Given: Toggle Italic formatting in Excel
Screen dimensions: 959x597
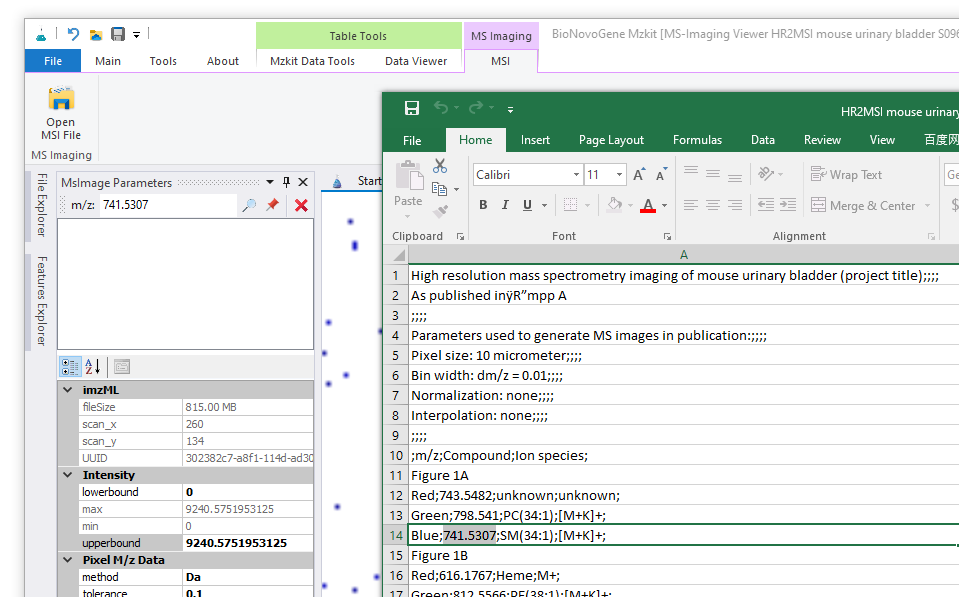Looking at the screenshot, I should click(504, 205).
